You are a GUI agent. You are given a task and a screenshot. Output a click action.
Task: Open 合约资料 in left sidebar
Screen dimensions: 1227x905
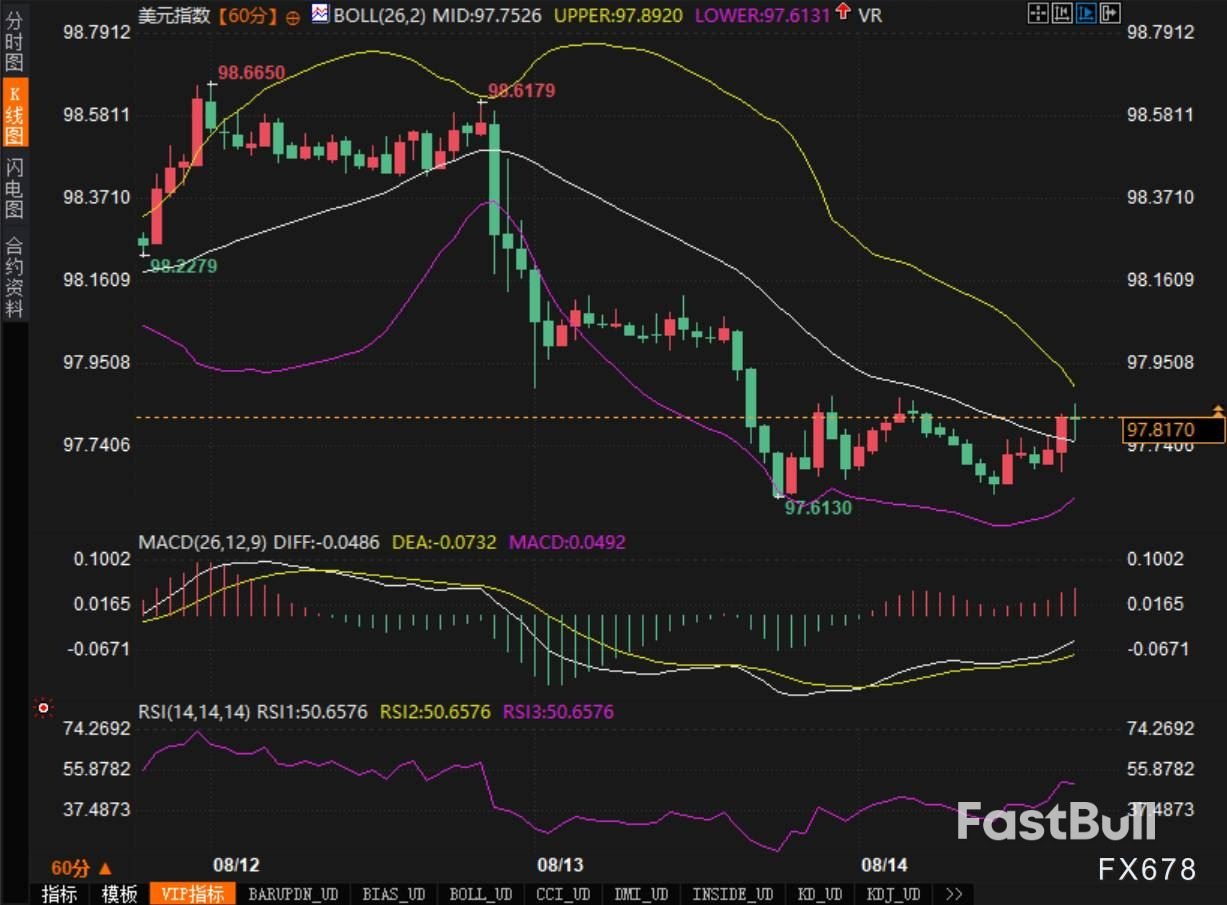coord(15,277)
